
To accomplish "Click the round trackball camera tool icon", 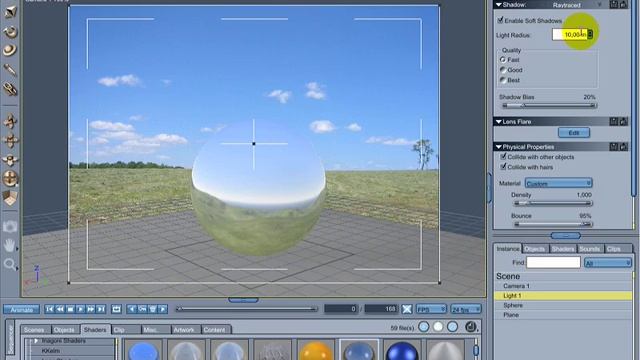I will click(10, 178).
